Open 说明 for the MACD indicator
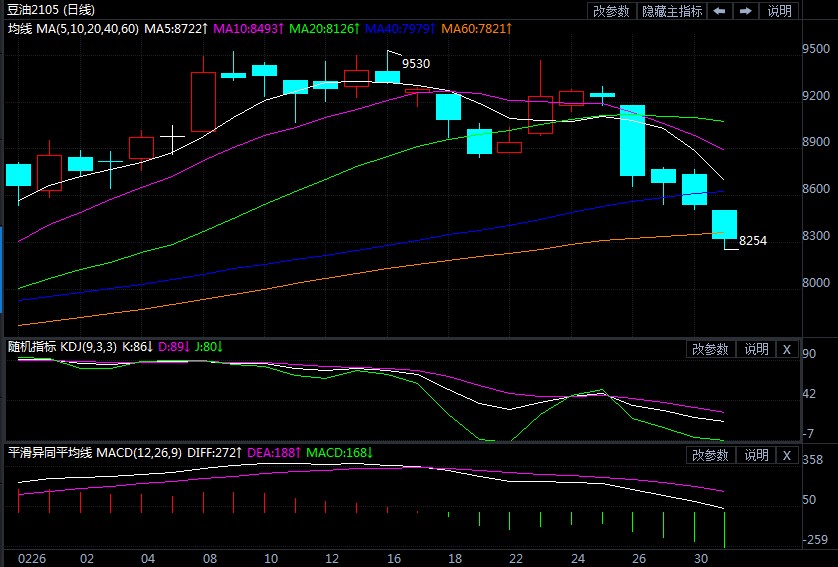This screenshot has width=838, height=567. coord(756,456)
